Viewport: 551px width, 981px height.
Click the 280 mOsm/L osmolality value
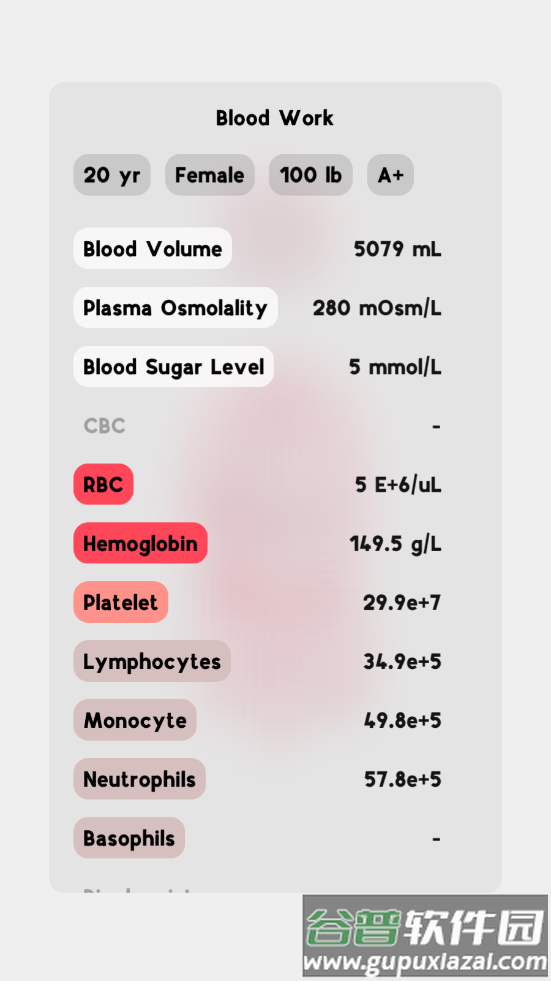(377, 308)
